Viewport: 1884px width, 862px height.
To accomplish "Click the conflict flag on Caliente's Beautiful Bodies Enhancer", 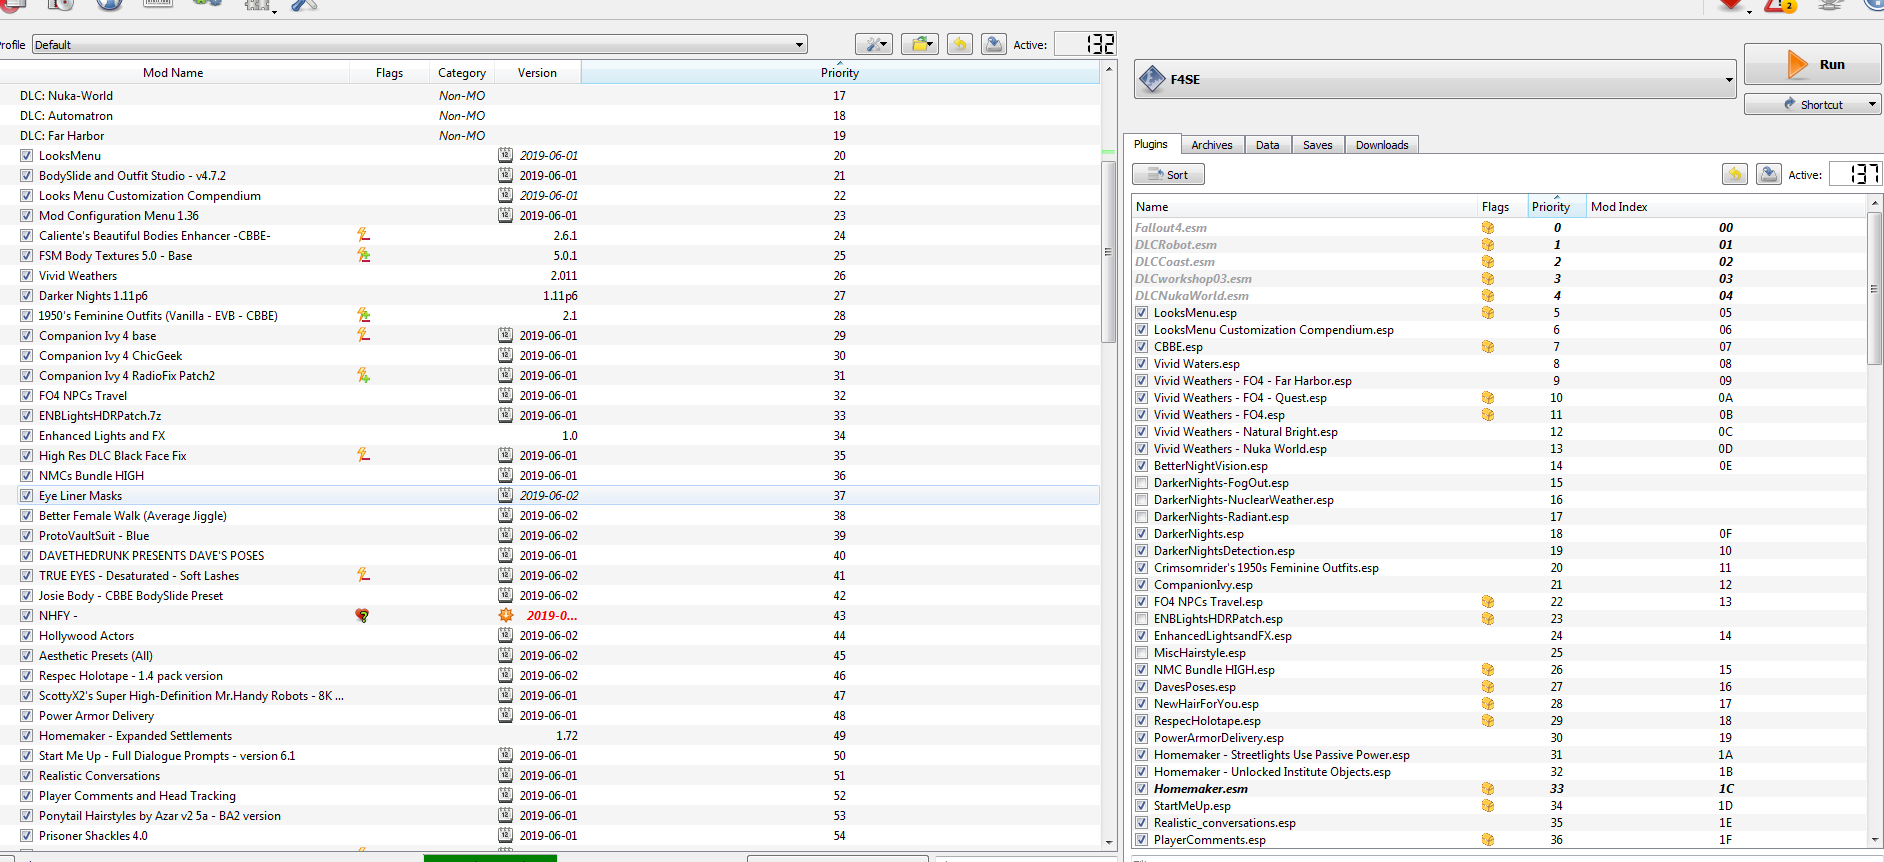I will coord(363,235).
